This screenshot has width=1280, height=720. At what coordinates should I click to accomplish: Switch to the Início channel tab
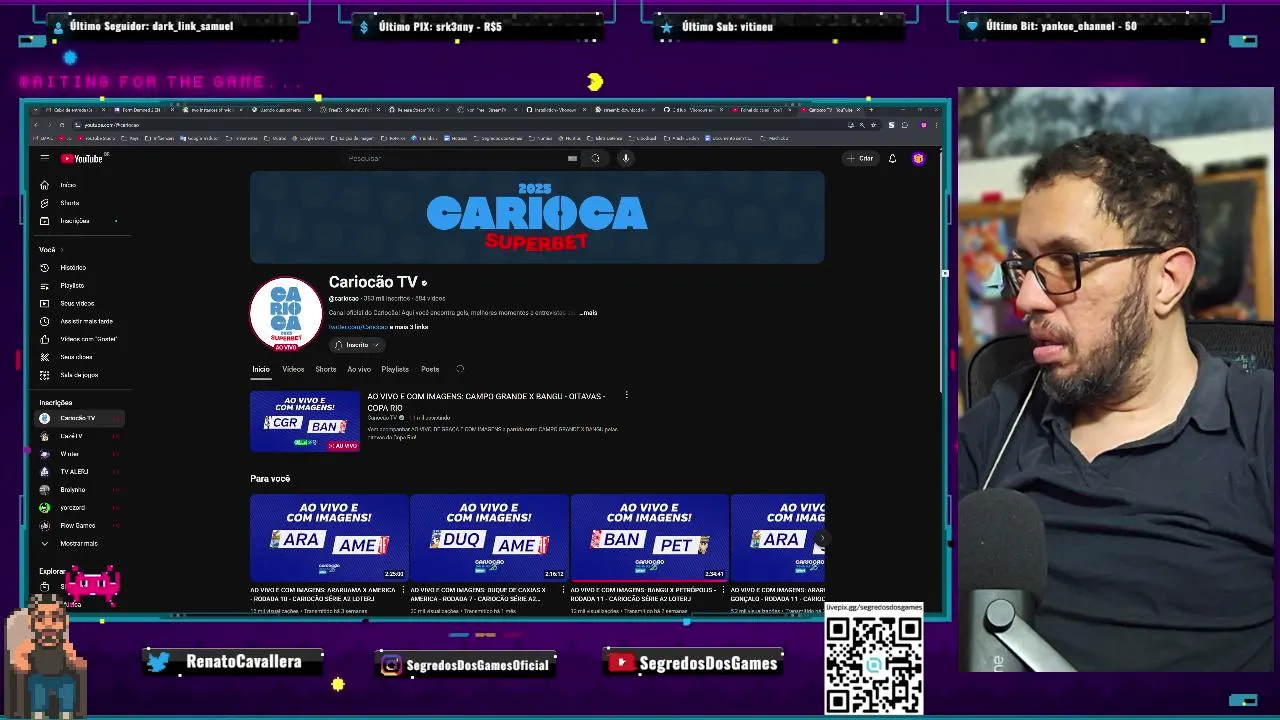tap(260, 369)
